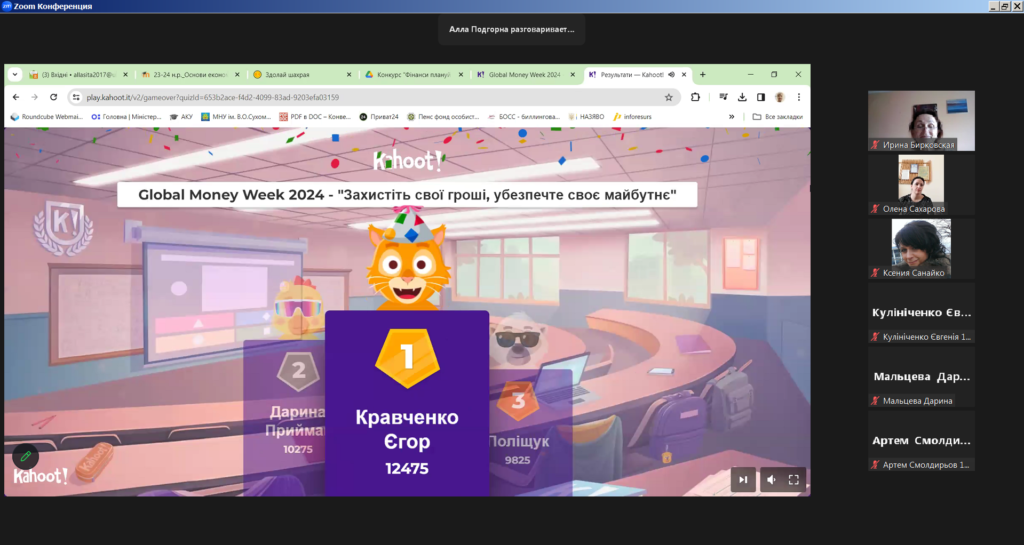Screen dimensions: 1024x545
Task: Select the Артем Смолдирьов participant tile
Action: click(921, 441)
